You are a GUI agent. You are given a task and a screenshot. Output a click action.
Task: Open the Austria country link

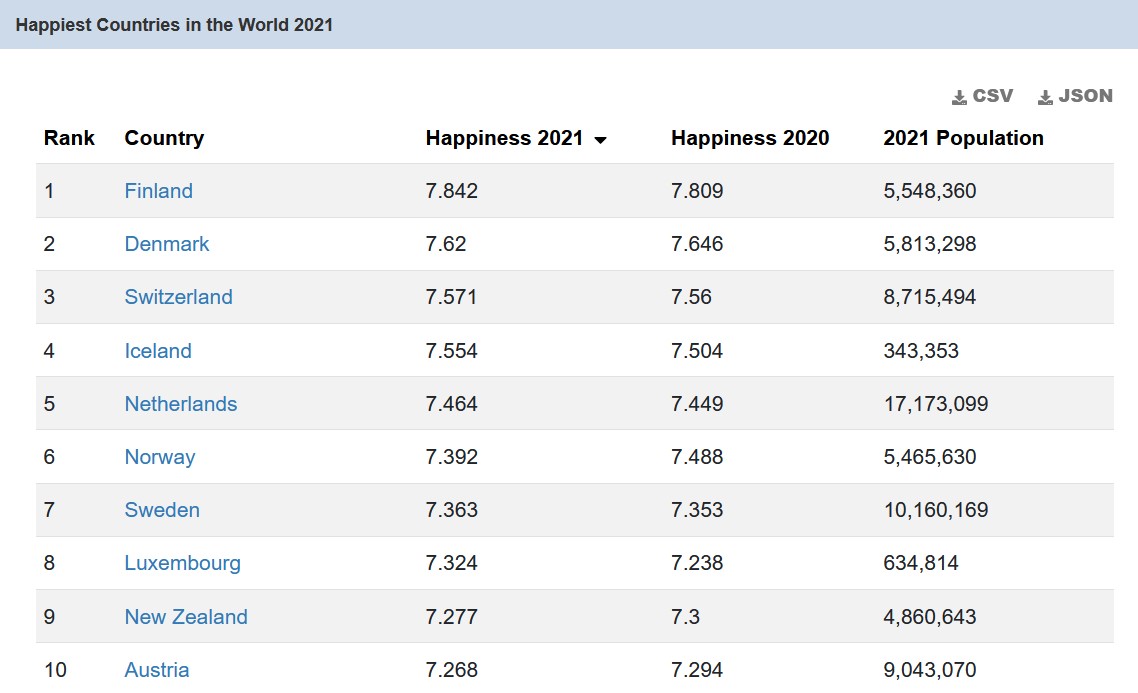pos(157,670)
